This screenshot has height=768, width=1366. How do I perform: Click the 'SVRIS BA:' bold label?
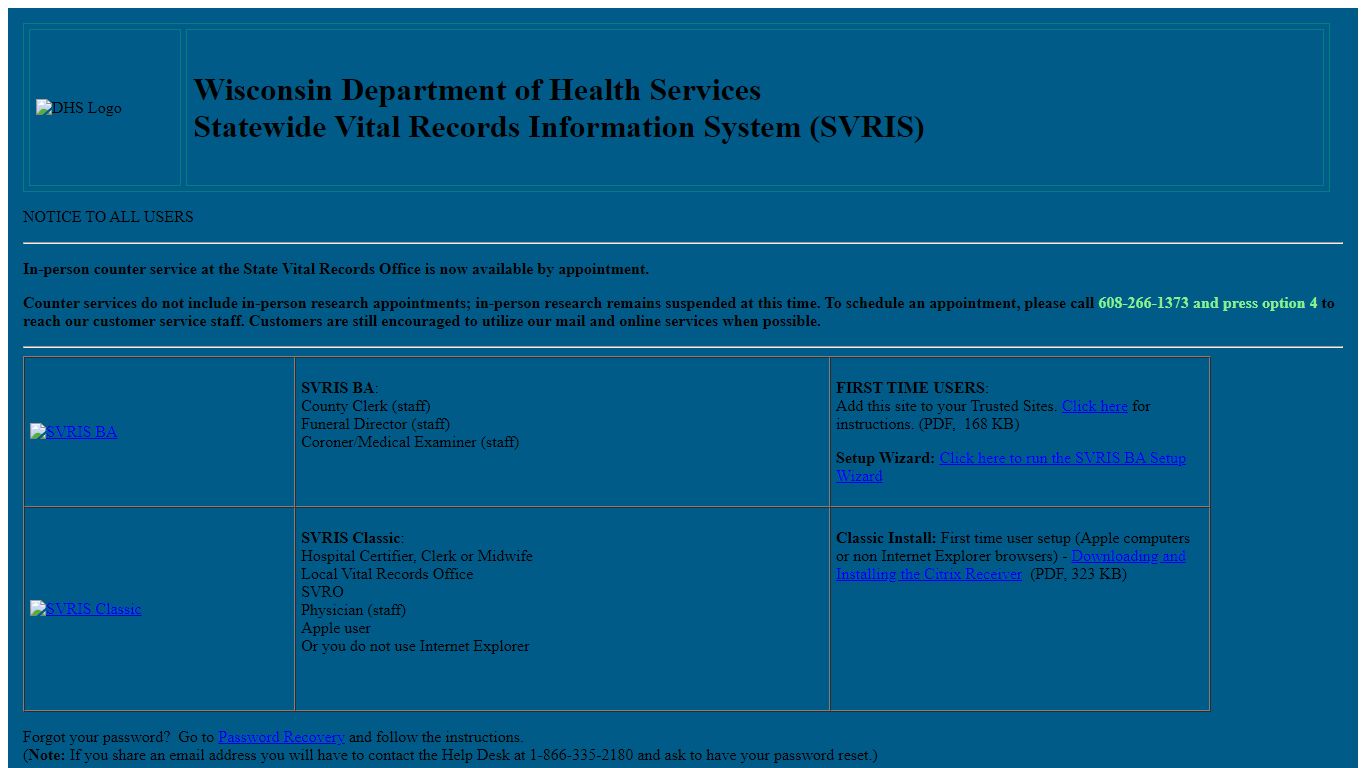(x=339, y=388)
